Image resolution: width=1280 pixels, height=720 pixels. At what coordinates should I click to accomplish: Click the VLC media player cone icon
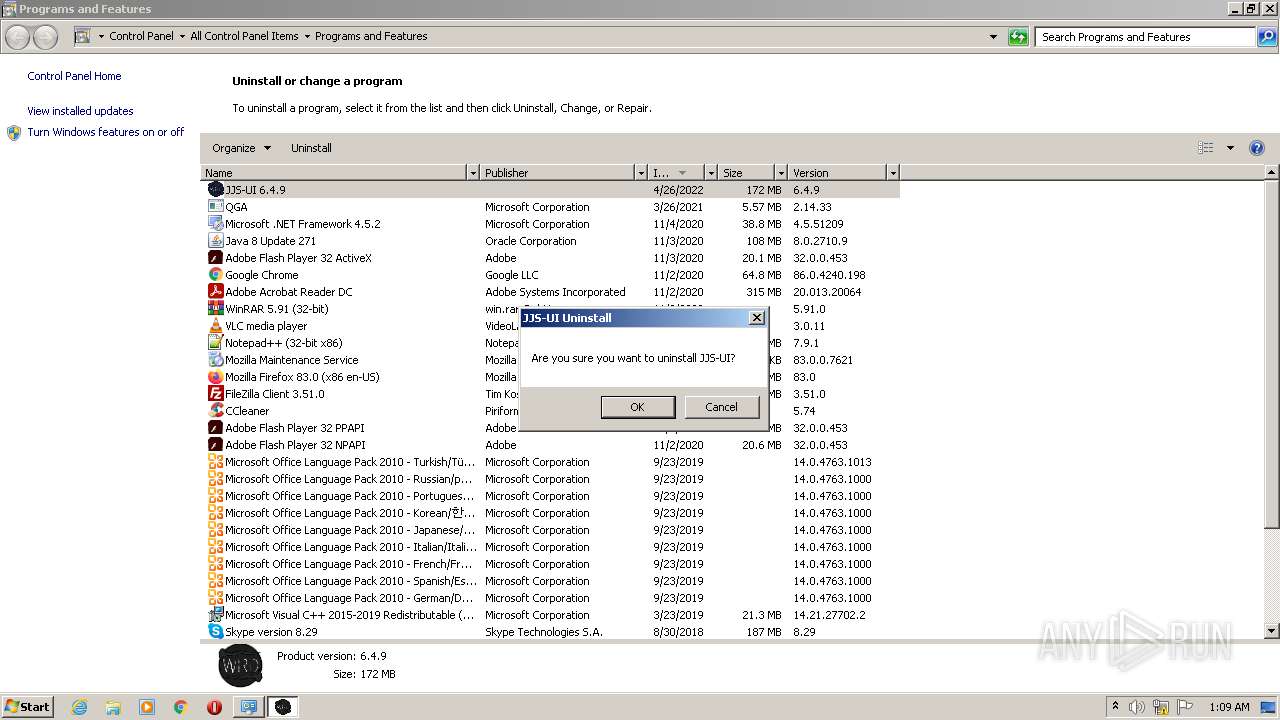216,326
